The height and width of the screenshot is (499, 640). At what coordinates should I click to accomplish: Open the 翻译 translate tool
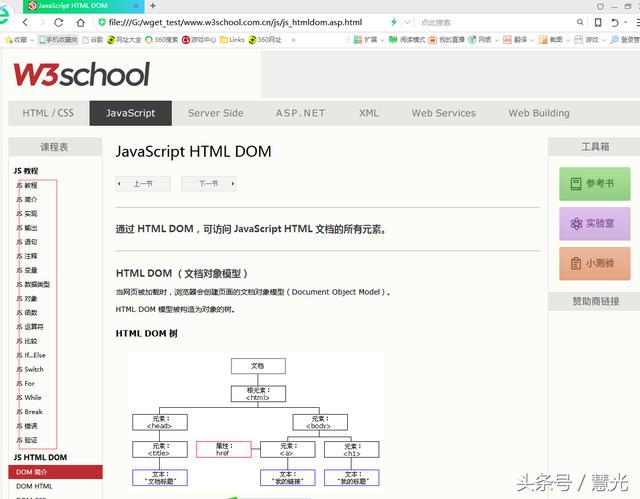pyautogui.click(x=515, y=40)
